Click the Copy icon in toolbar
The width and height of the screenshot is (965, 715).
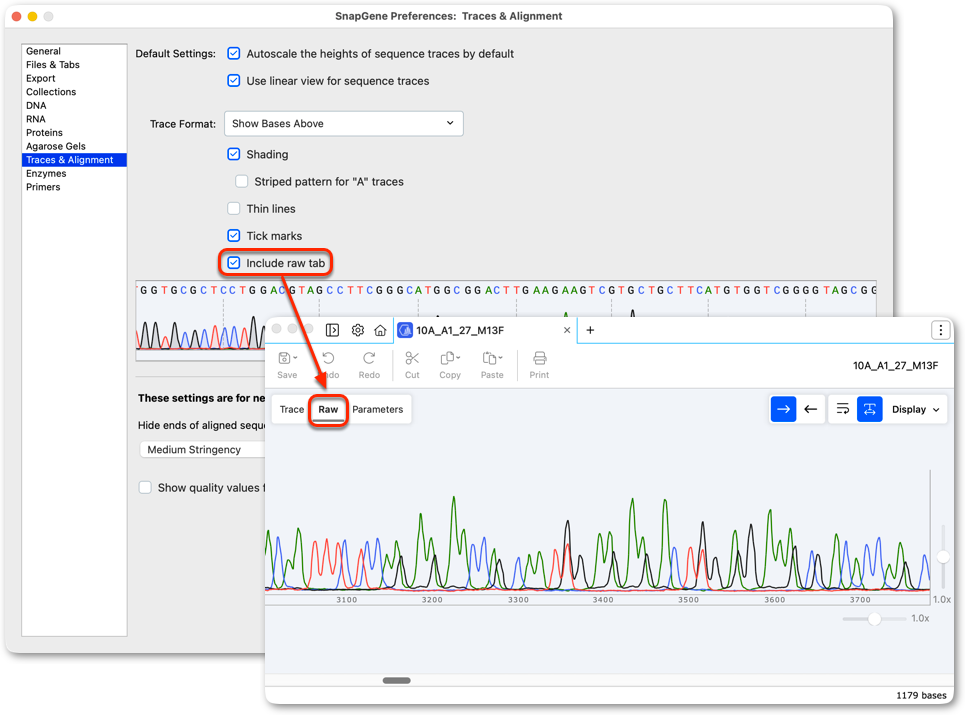tap(447, 358)
